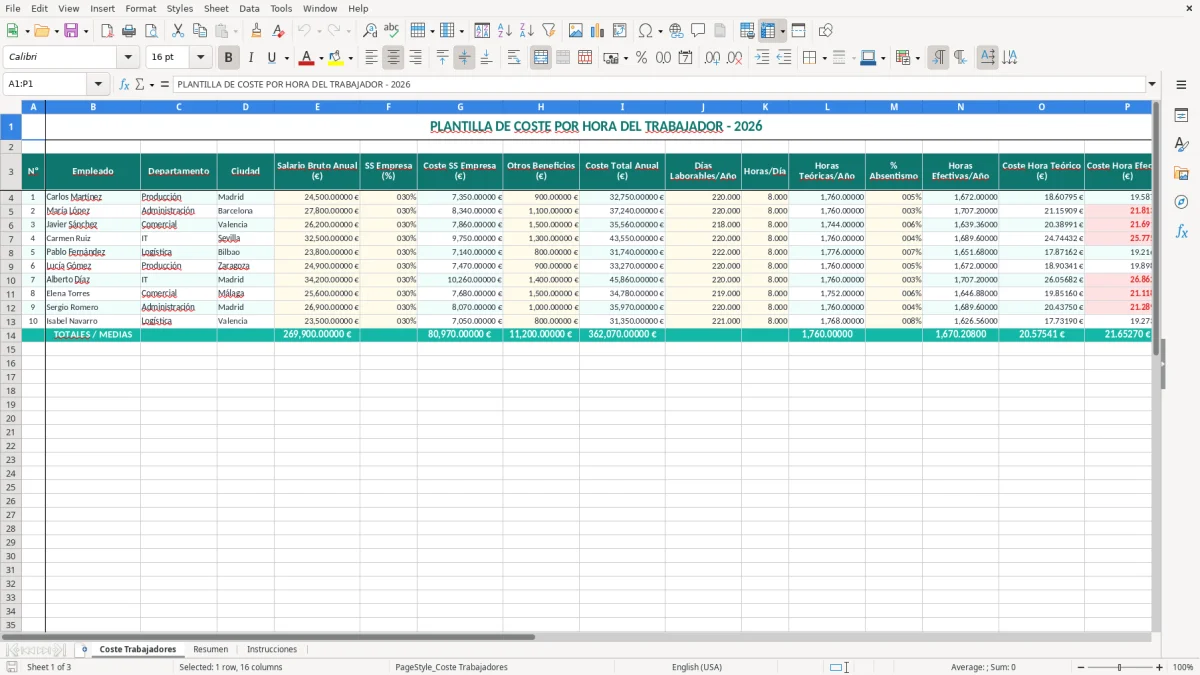Click zoom in plus button
1200x675 pixels.
(1159, 667)
